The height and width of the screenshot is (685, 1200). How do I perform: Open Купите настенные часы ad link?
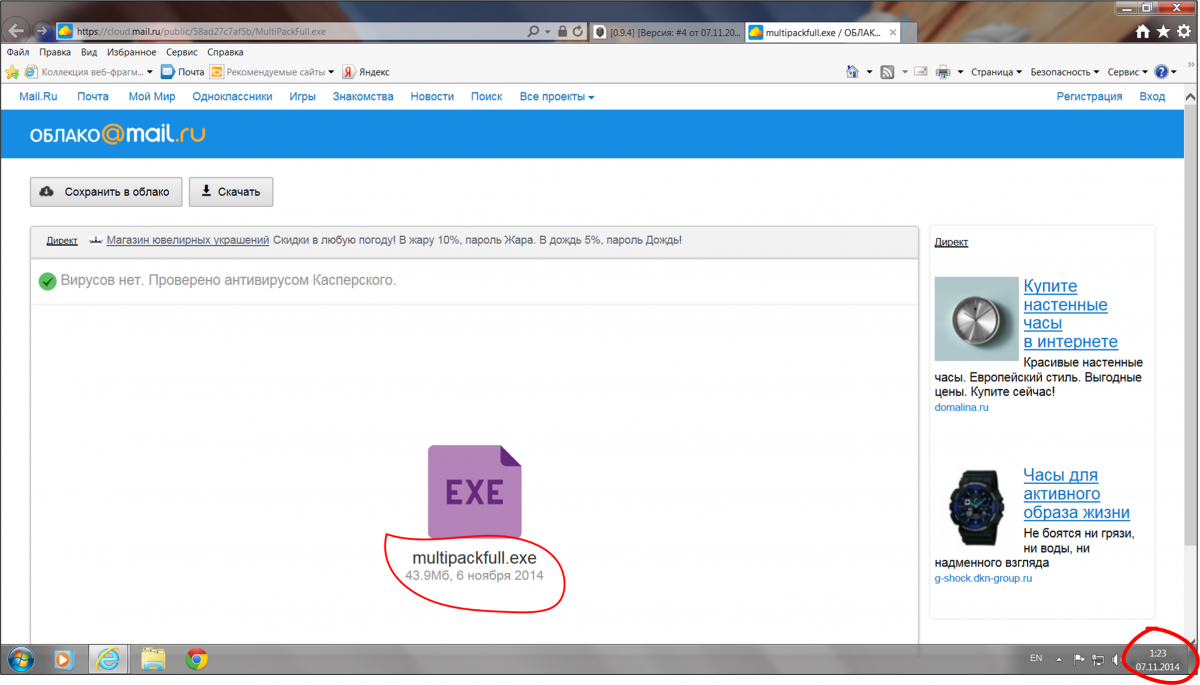[x=1070, y=314]
